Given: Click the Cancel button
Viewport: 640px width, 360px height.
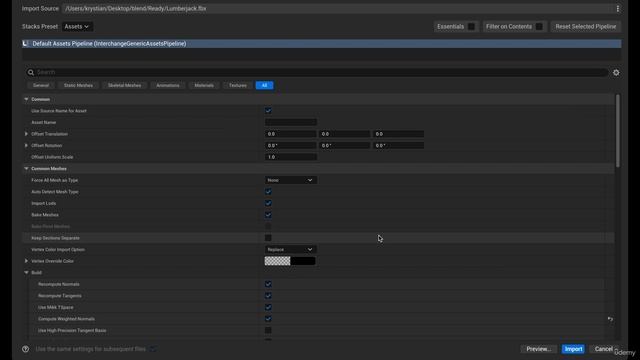Looking at the screenshot, I should point(604,349).
